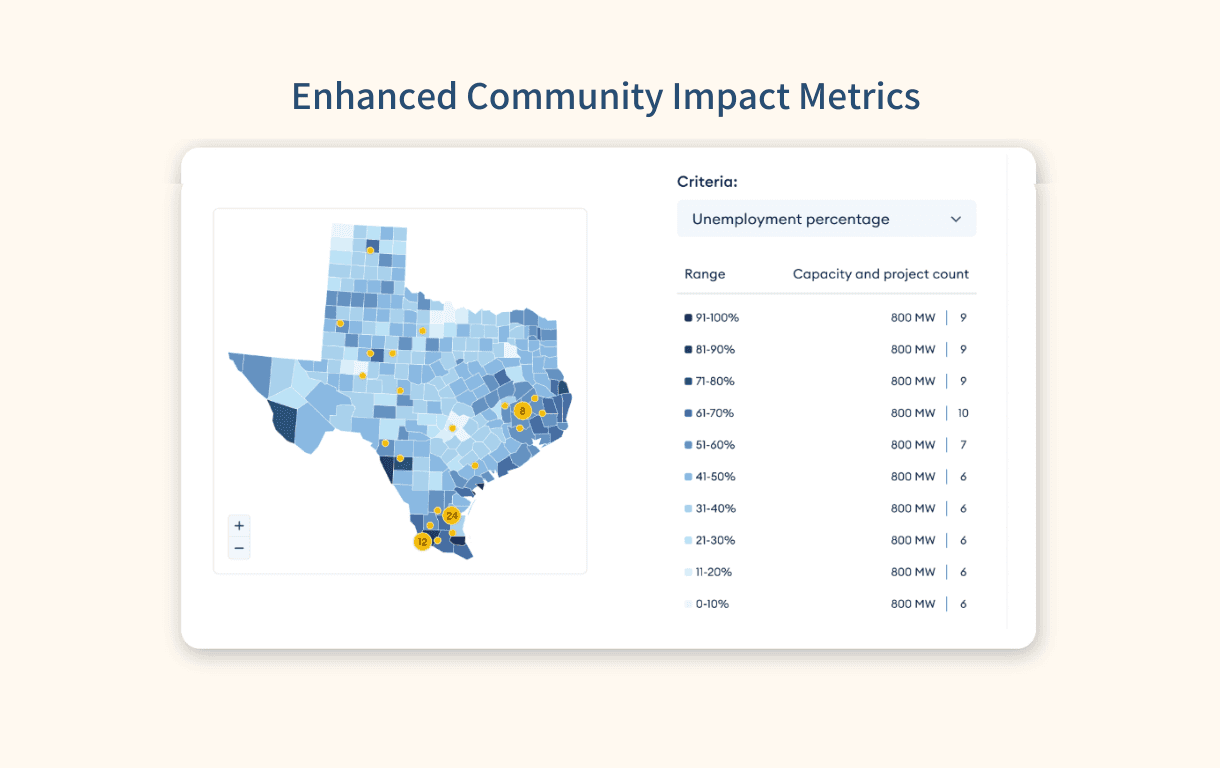
Task: Click the 91-100% range color swatch
Action: (x=688, y=318)
